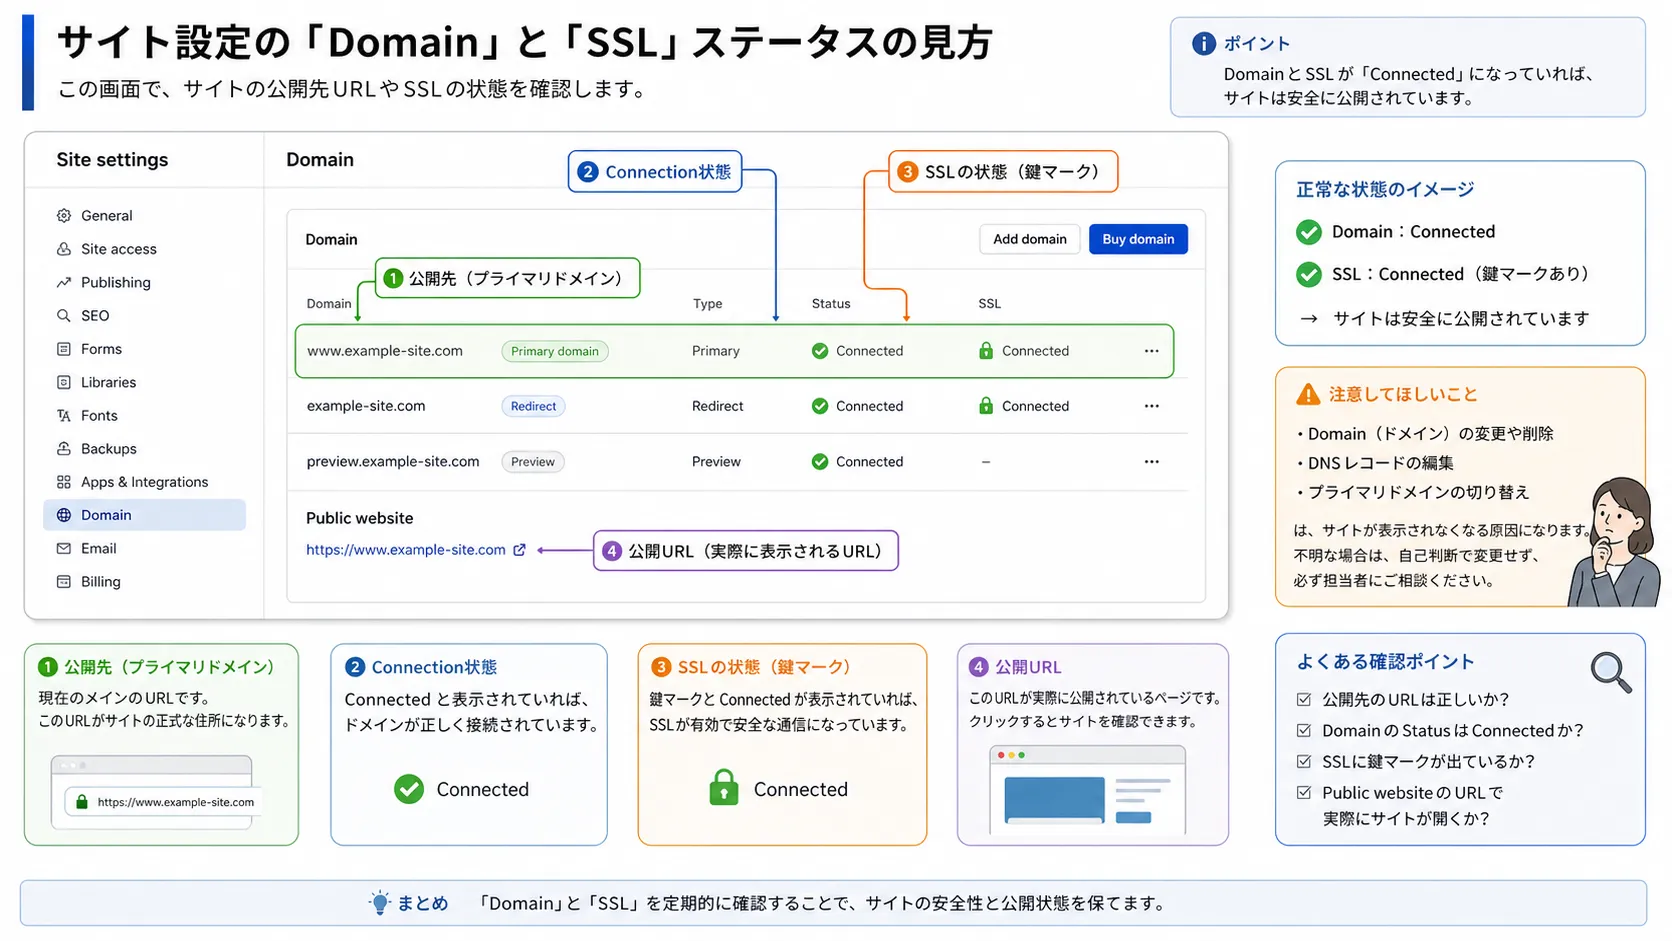Click green status check for www.example-site.com
1672x941 pixels.
pos(820,351)
